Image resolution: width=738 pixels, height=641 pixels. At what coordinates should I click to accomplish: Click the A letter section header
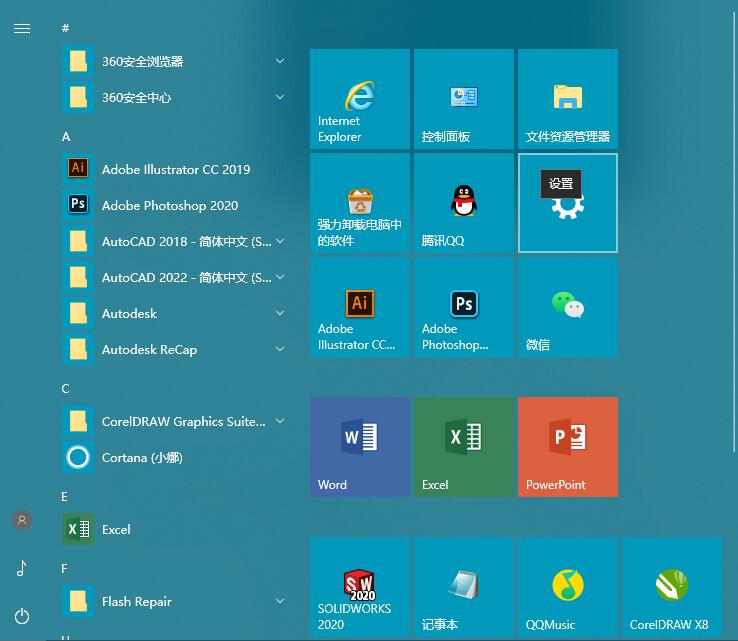[66, 137]
